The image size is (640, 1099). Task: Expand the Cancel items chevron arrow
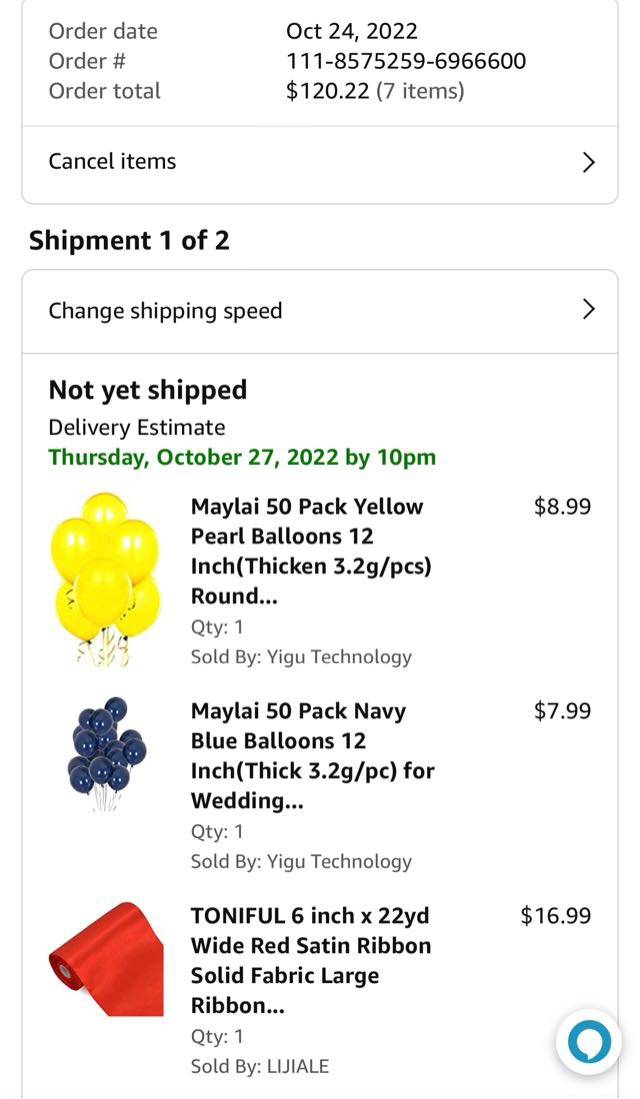588,162
